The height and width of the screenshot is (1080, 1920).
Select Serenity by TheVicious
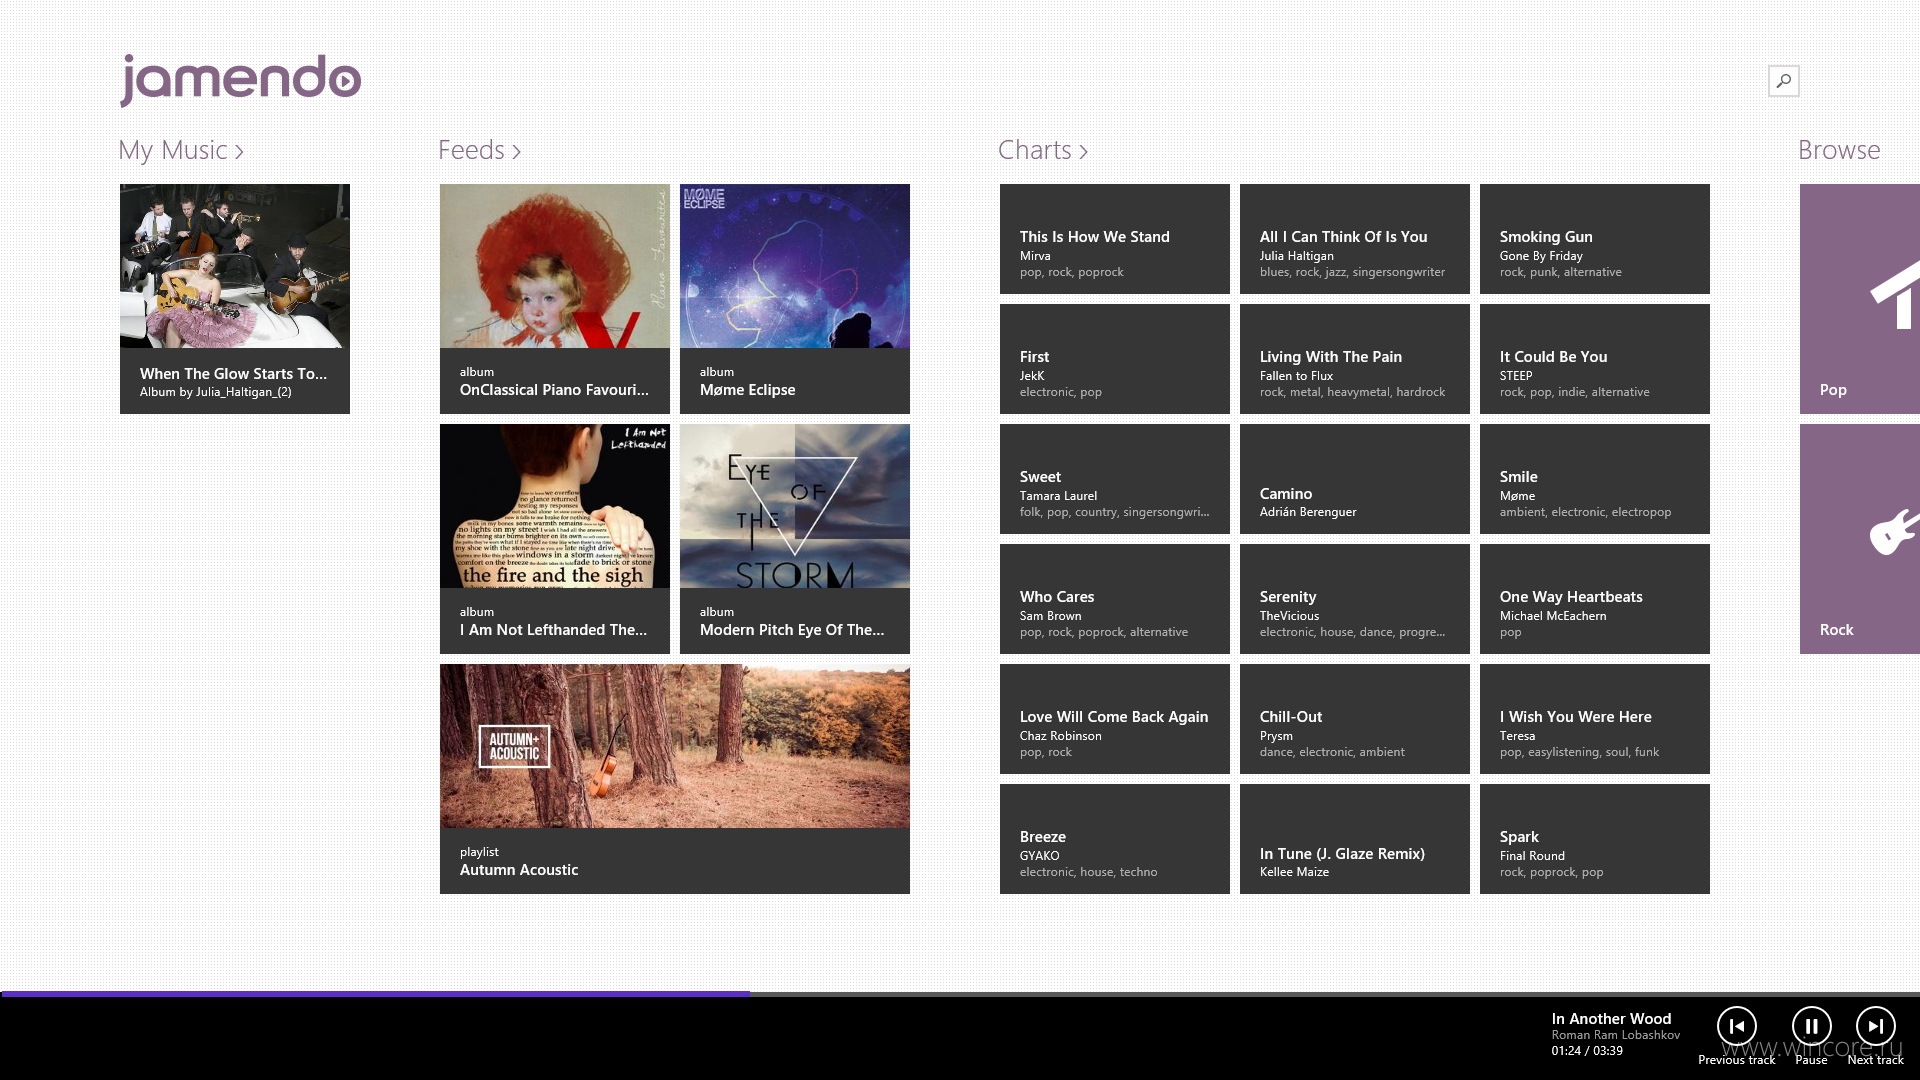(1355, 599)
